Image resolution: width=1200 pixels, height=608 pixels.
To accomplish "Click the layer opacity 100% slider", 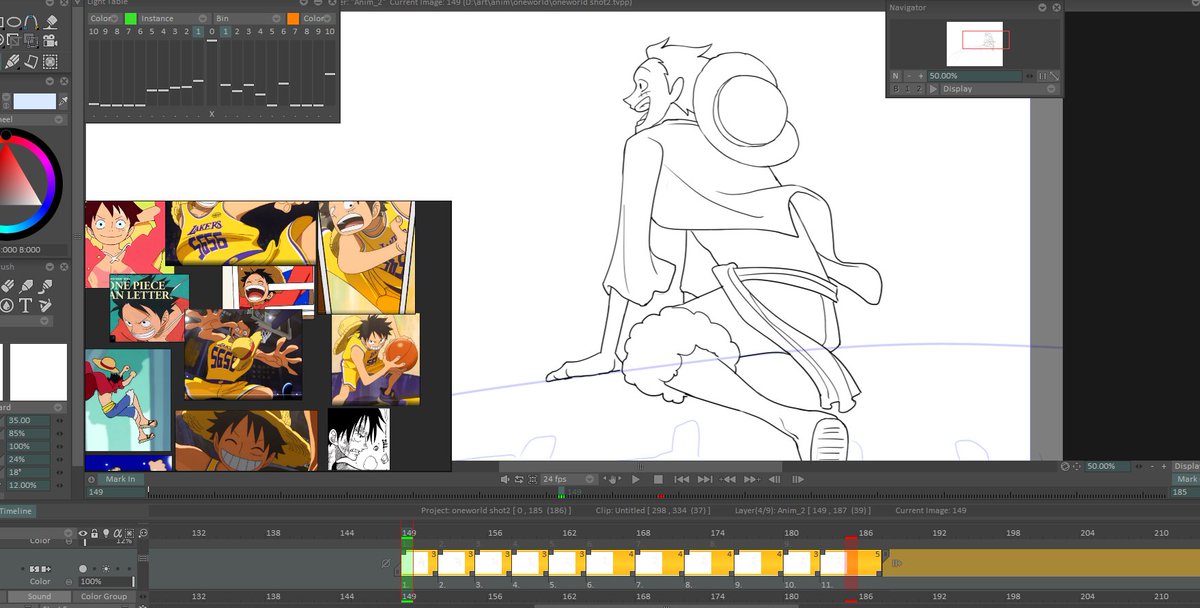I will point(107,581).
